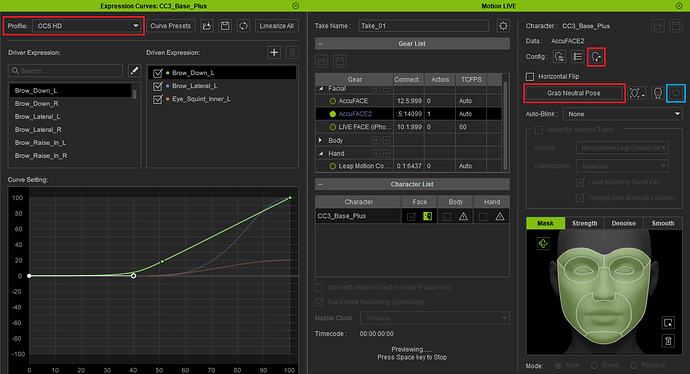690x374 pixels.
Task: Uncheck driven Eye_Squint_Inner_L checkbox
Action: click(158, 99)
